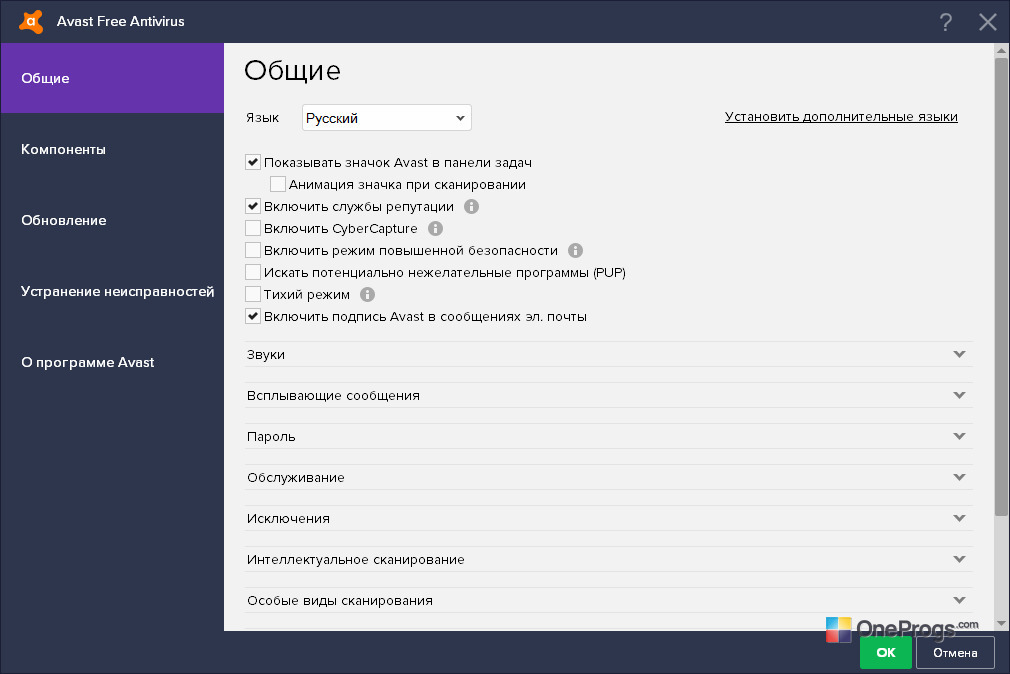Click the vertical scrollbar thumb

(x=1001, y=287)
